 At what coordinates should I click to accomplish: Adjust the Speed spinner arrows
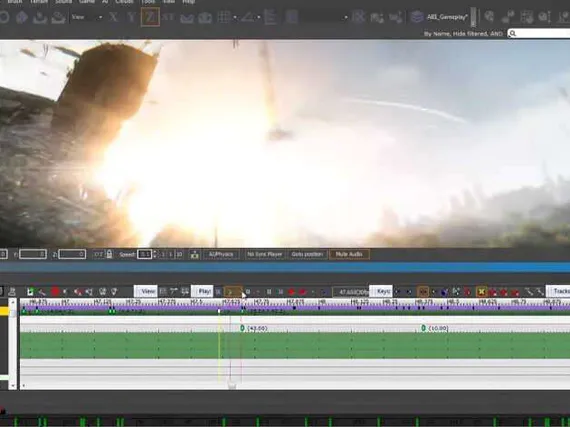155,254
